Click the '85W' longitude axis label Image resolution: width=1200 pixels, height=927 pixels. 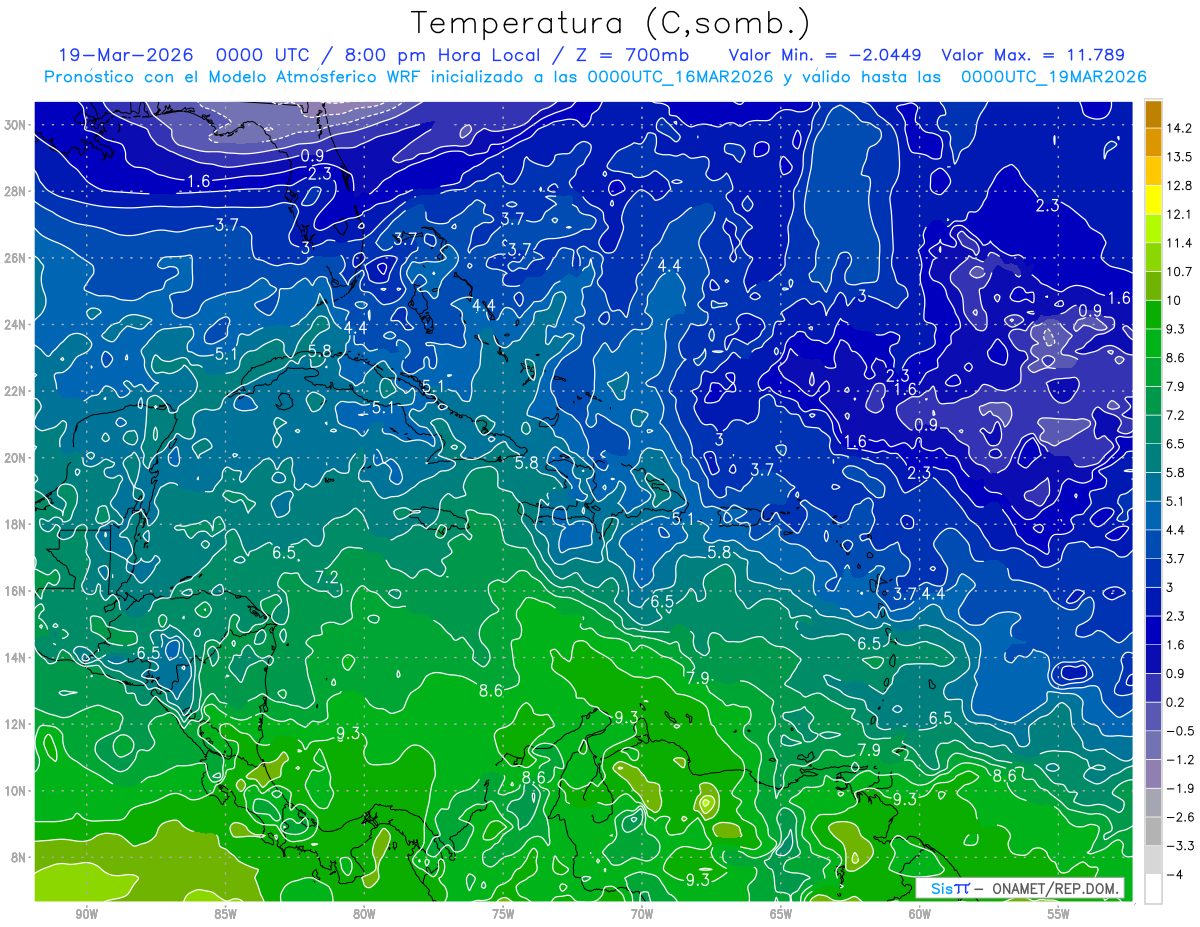pos(225,914)
